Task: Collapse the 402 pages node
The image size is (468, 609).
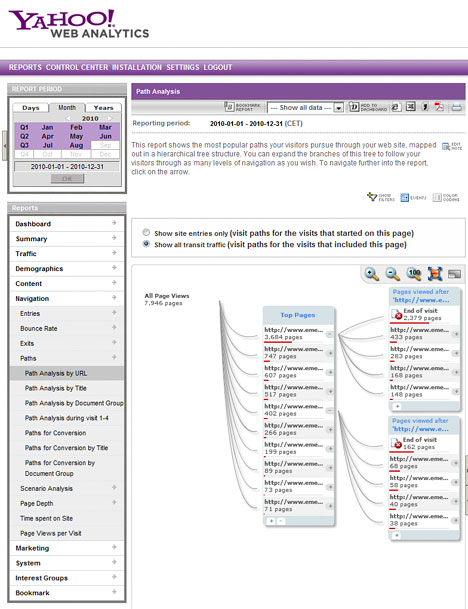Action: (x=329, y=411)
